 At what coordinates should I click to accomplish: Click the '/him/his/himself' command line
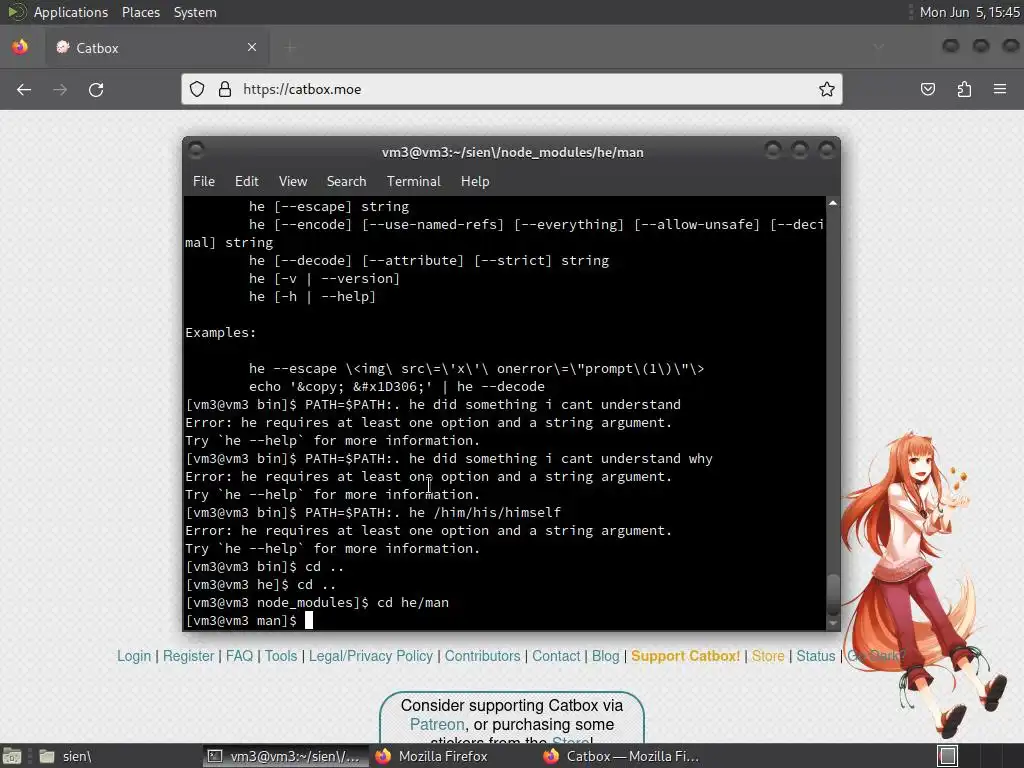tap(373, 513)
